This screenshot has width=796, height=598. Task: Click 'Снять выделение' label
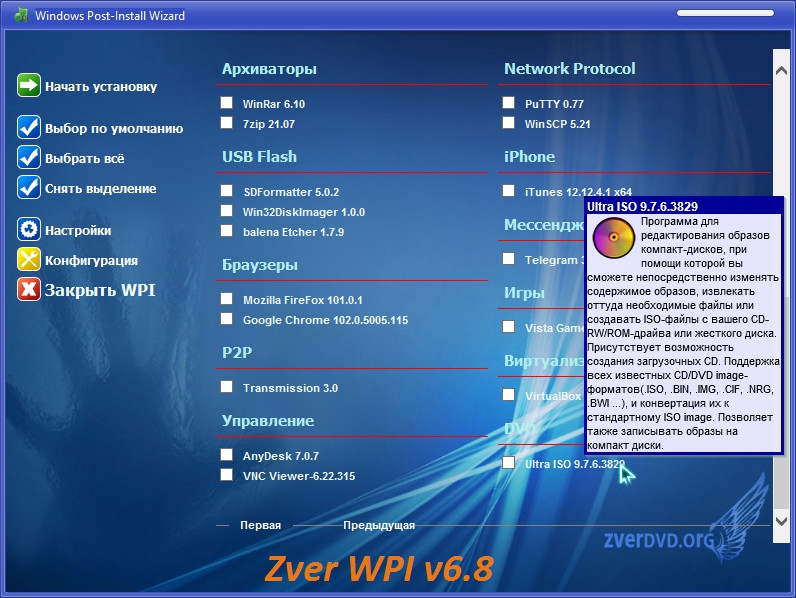[101, 188]
